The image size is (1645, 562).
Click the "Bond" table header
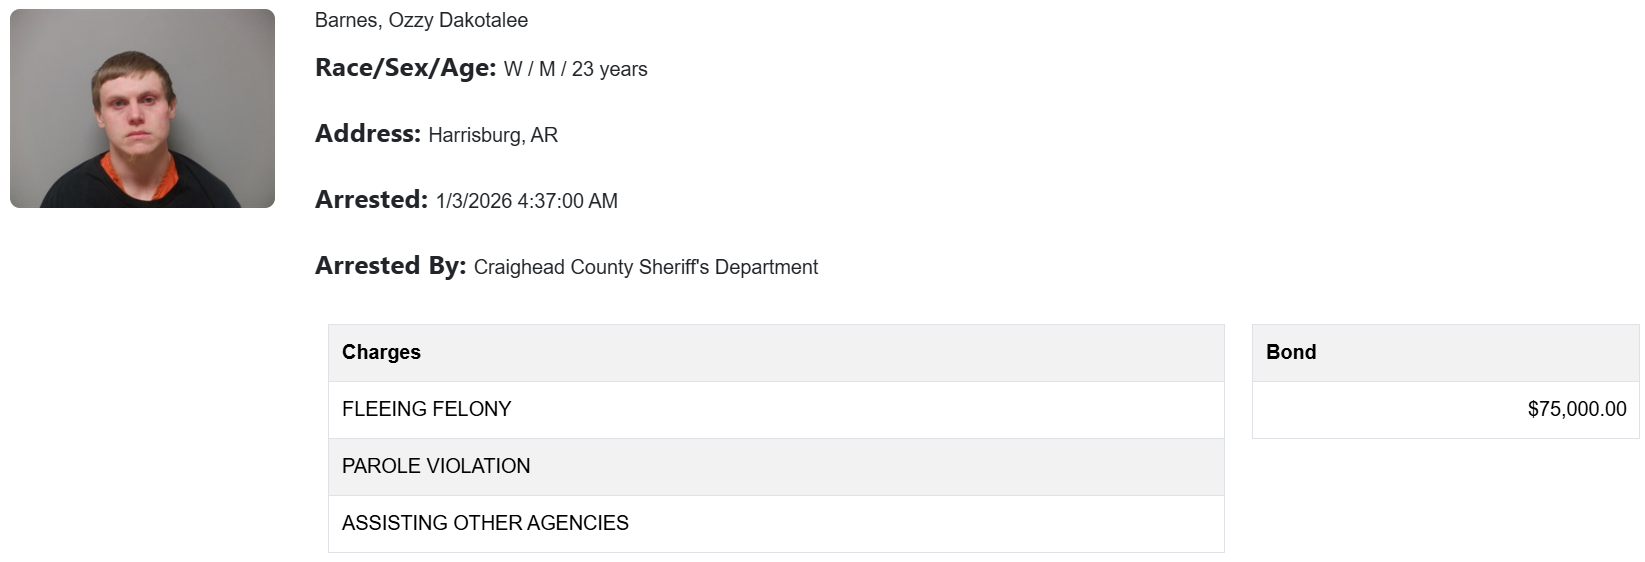click(1291, 352)
